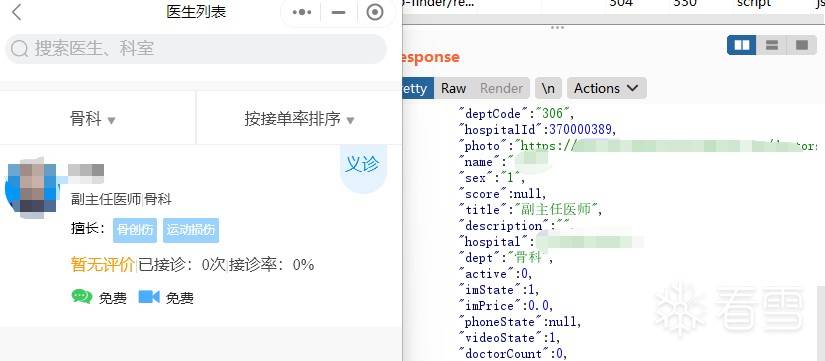Click 暂无评价 rating text
Image resolution: width=825 pixels, height=361 pixels.
pyautogui.click(x=103, y=264)
